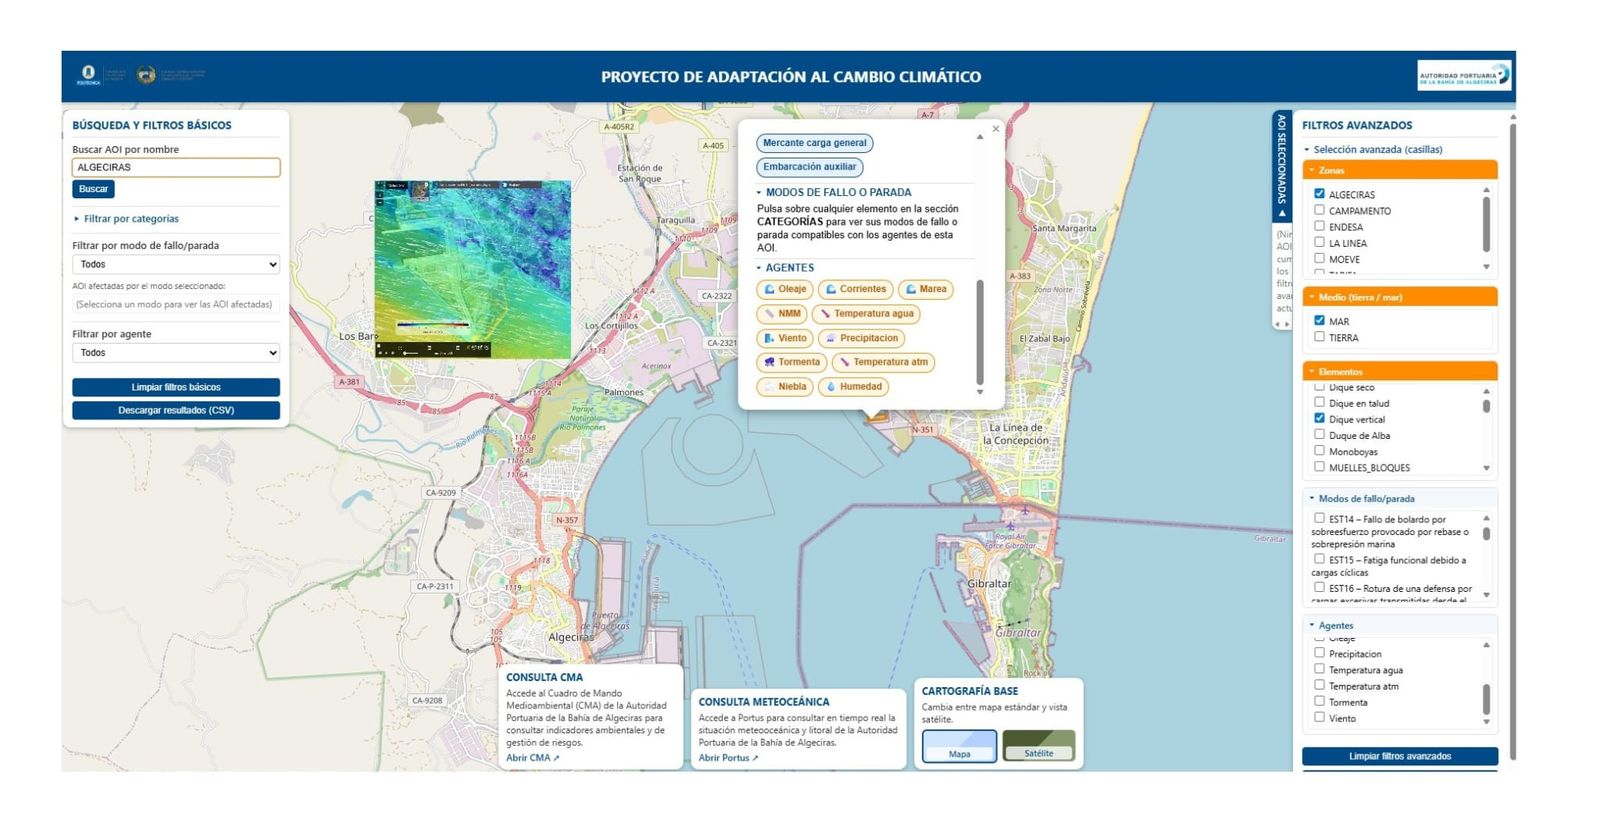
Task: Click the Buscar AOI por nombre field
Action: pyautogui.click(x=176, y=168)
